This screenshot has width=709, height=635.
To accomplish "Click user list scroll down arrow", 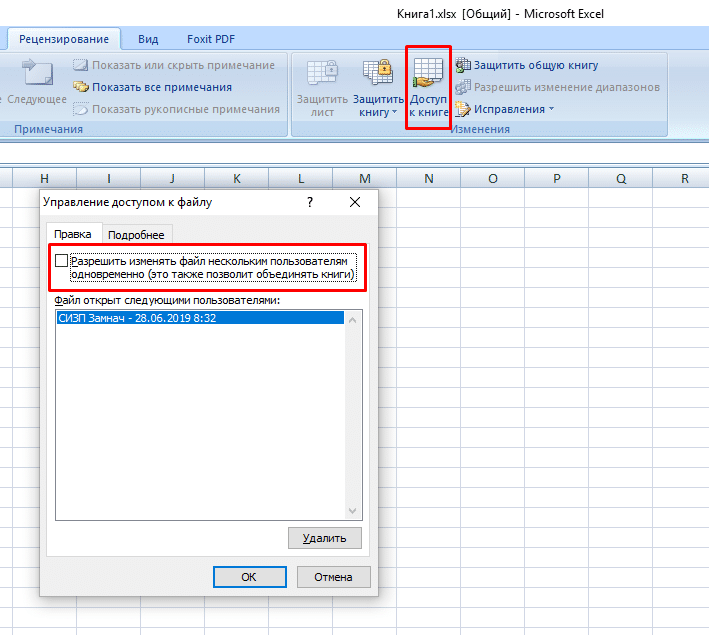I will [x=353, y=511].
